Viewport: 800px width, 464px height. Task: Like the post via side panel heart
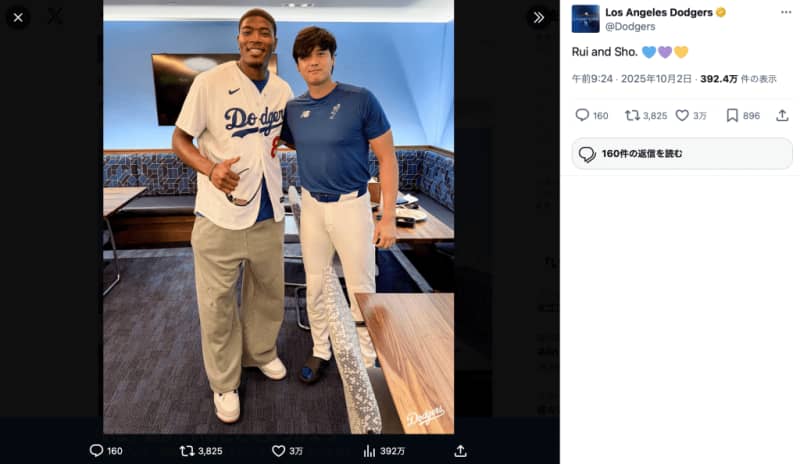pyautogui.click(x=682, y=115)
